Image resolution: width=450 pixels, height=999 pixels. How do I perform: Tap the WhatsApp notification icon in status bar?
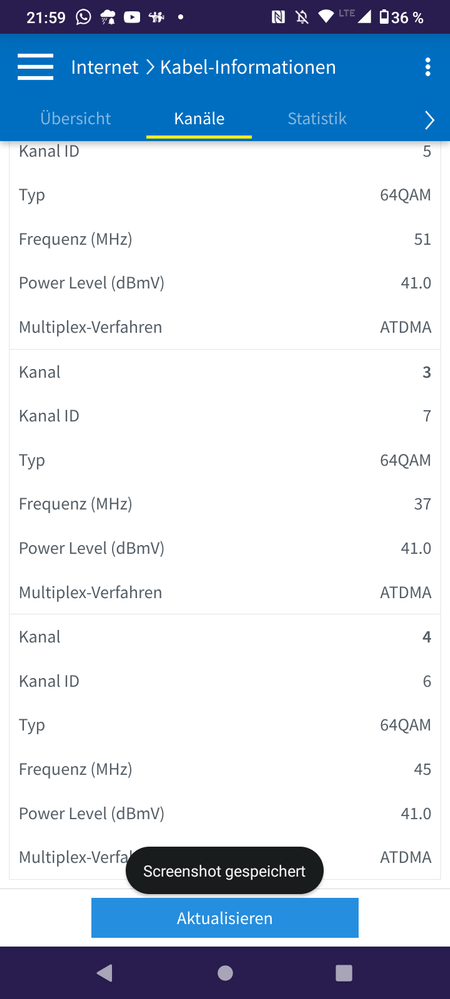[83, 17]
